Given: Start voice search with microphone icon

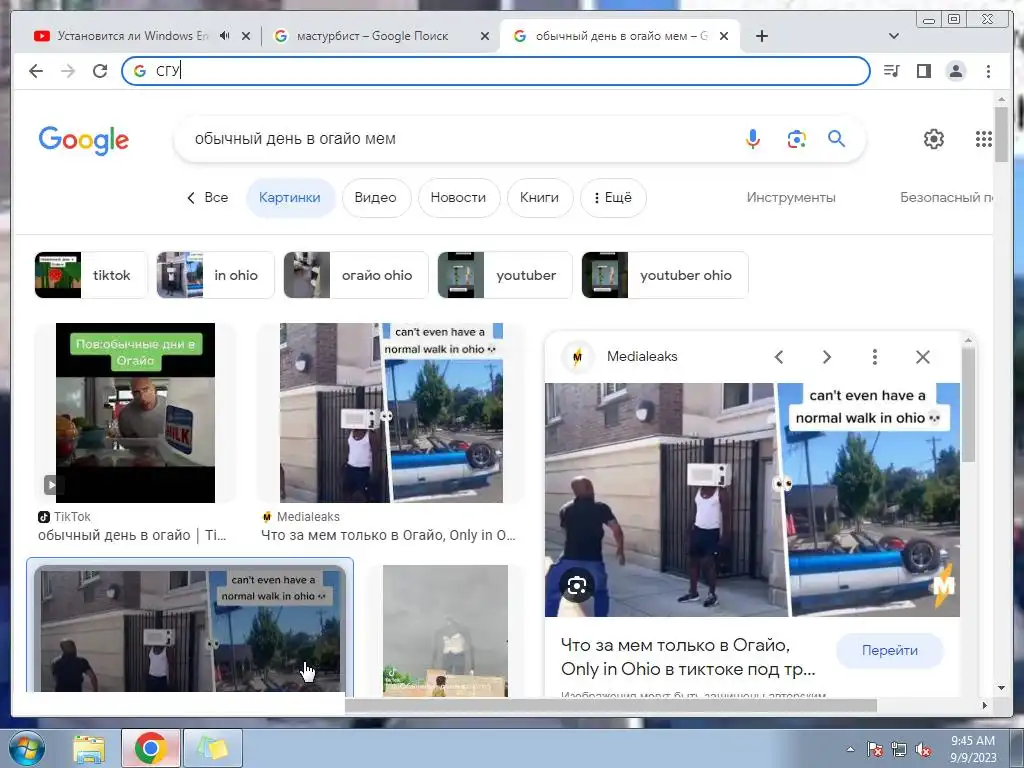Looking at the screenshot, I should coord(752,138).
